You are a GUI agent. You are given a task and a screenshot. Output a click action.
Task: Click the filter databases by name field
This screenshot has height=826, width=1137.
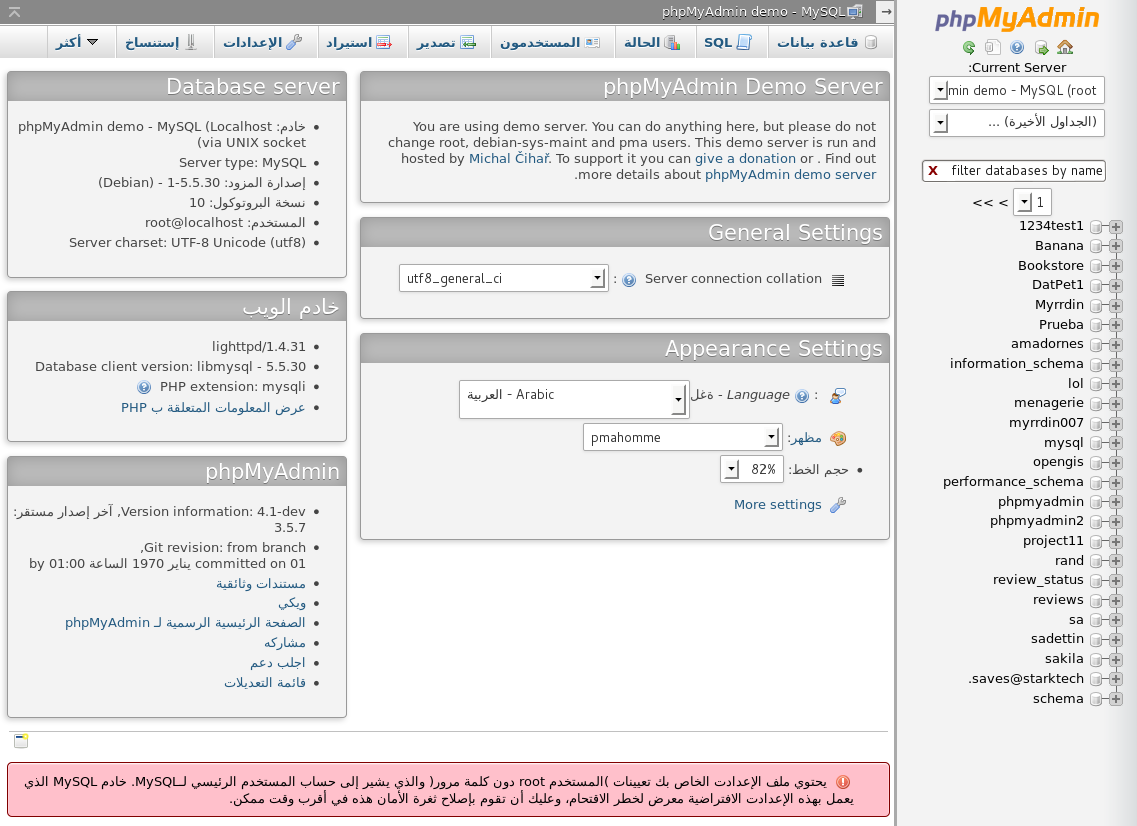1024,171
